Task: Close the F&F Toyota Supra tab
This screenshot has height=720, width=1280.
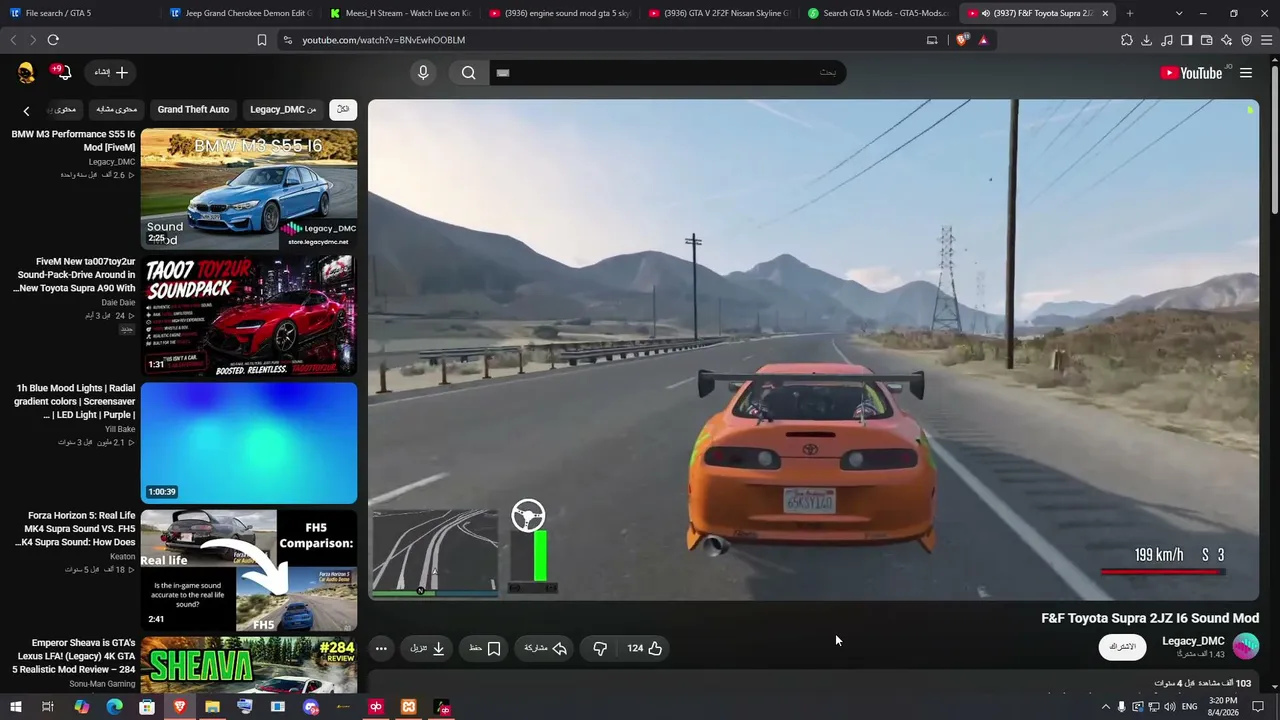Action: (x=1105, y=13)
